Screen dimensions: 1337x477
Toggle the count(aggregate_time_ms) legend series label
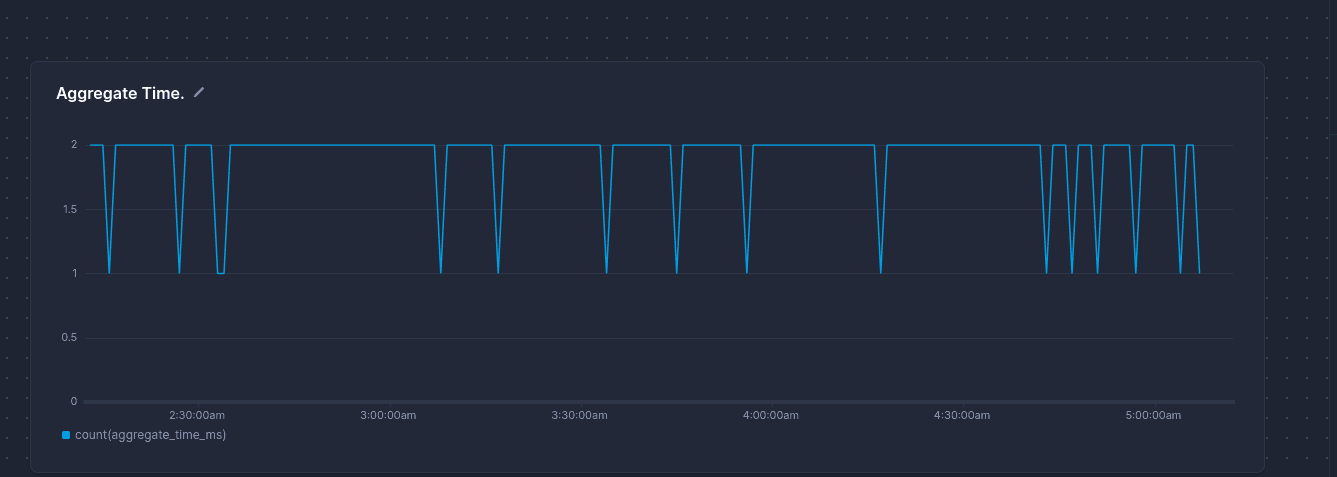[x=150, y=435]
